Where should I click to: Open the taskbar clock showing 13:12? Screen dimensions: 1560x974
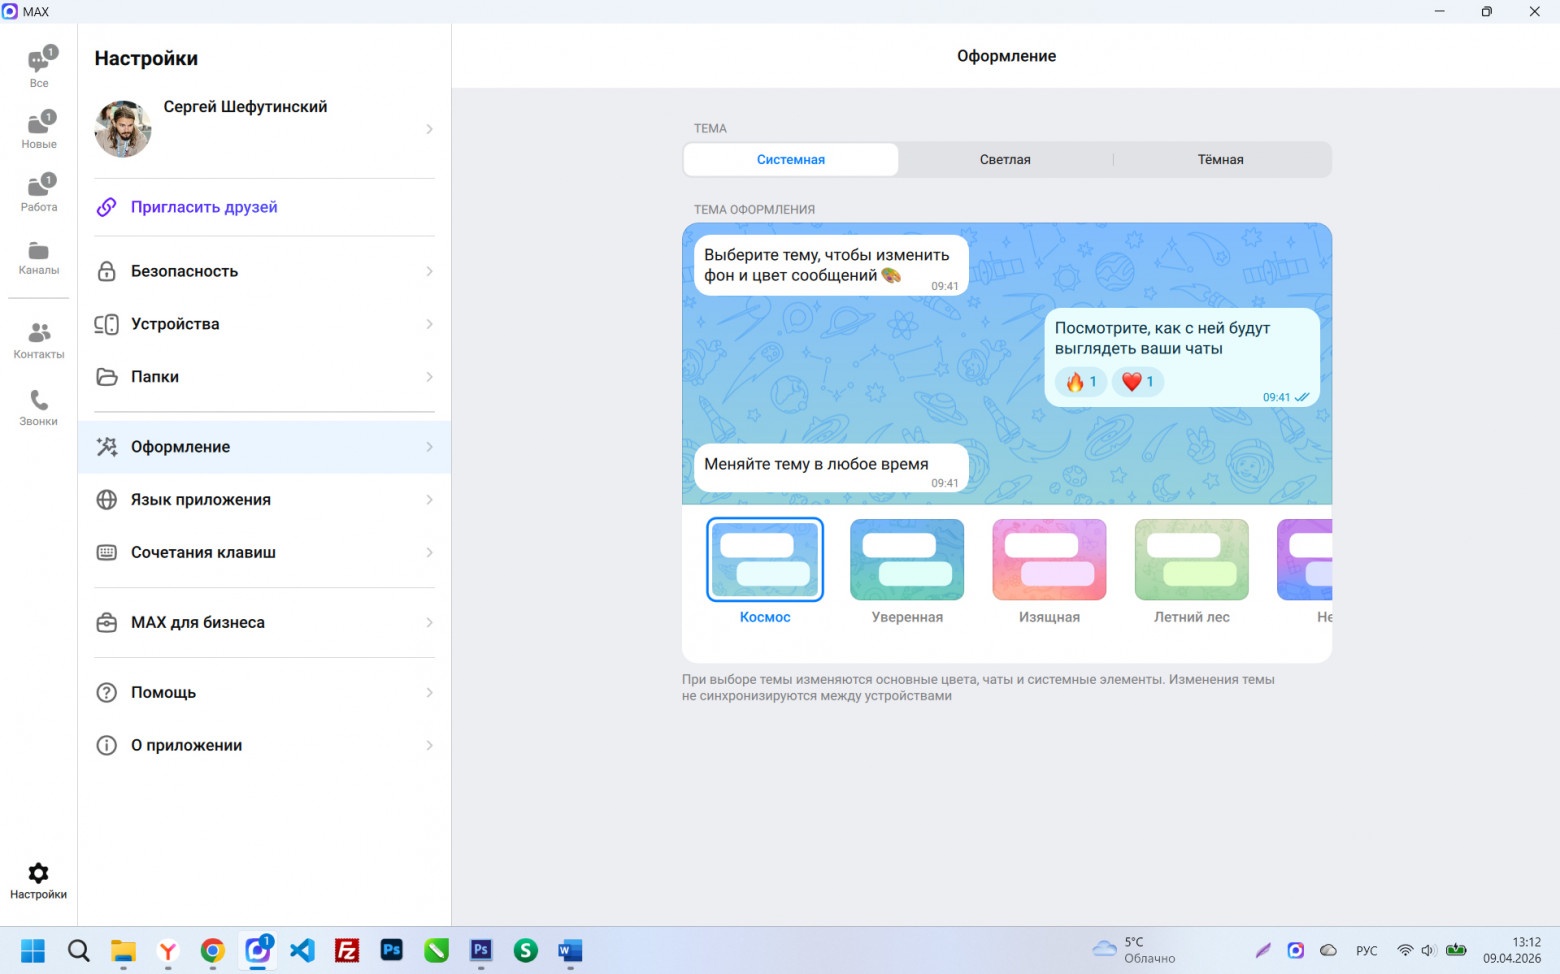[x=1512, y=950]
